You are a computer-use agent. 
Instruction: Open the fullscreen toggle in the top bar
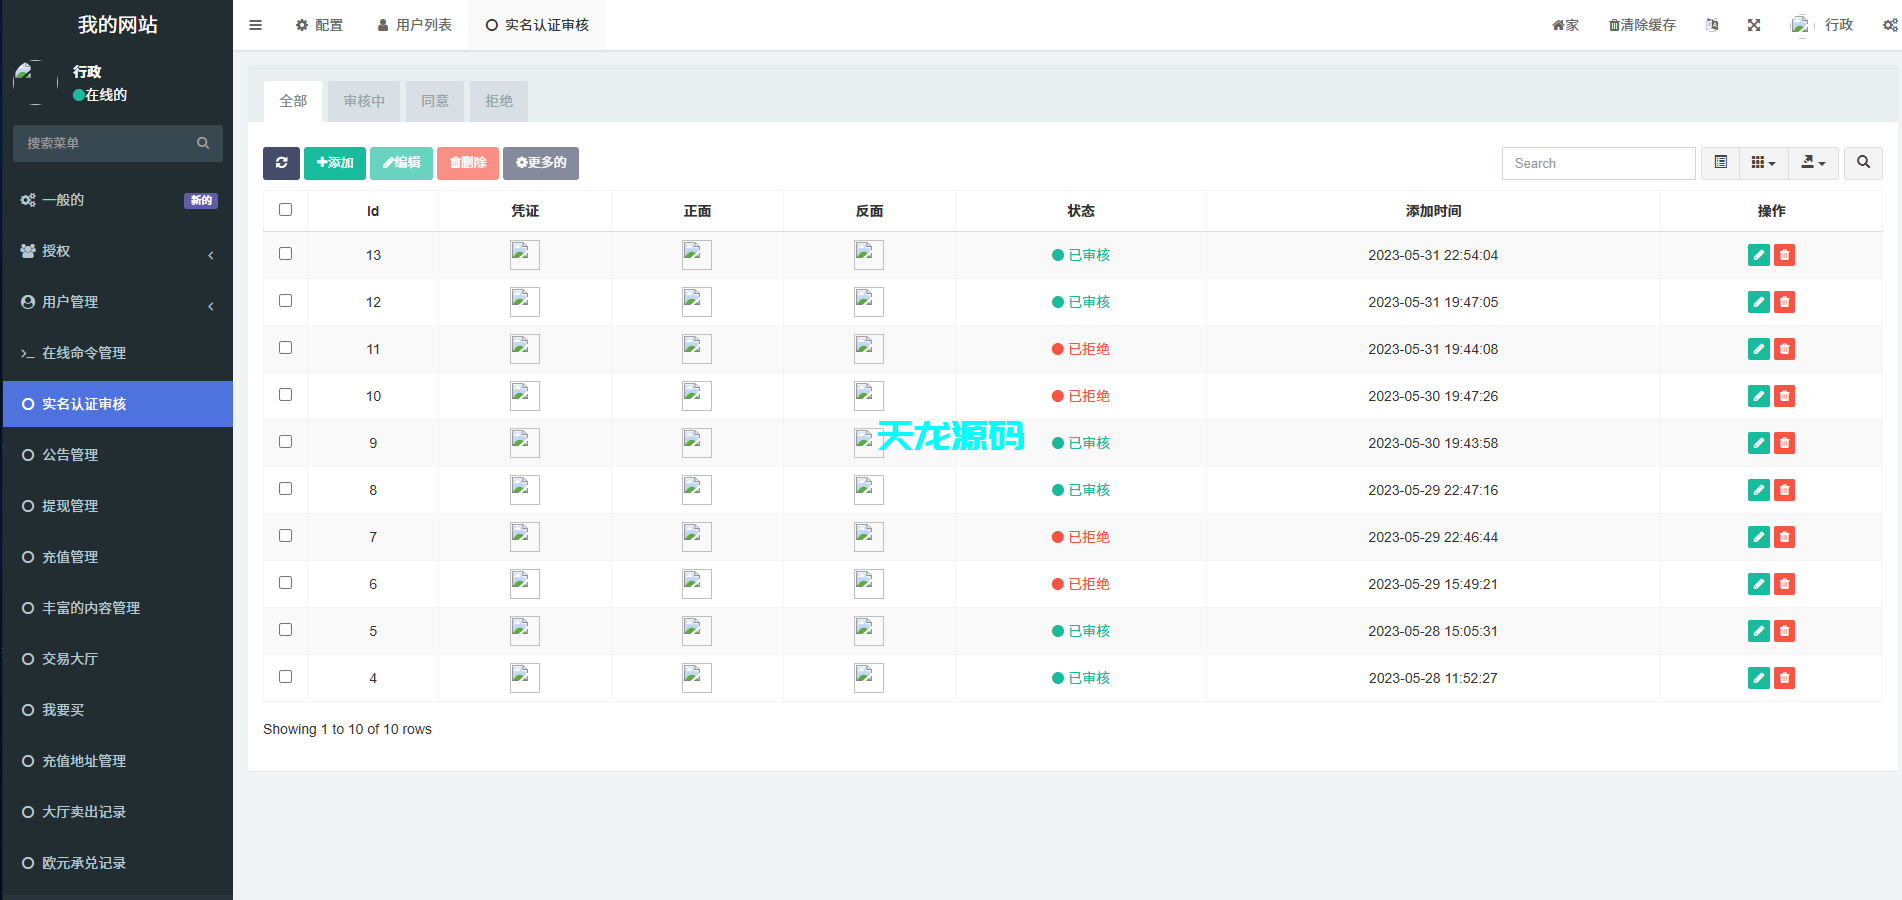[x=1754, y=24]
